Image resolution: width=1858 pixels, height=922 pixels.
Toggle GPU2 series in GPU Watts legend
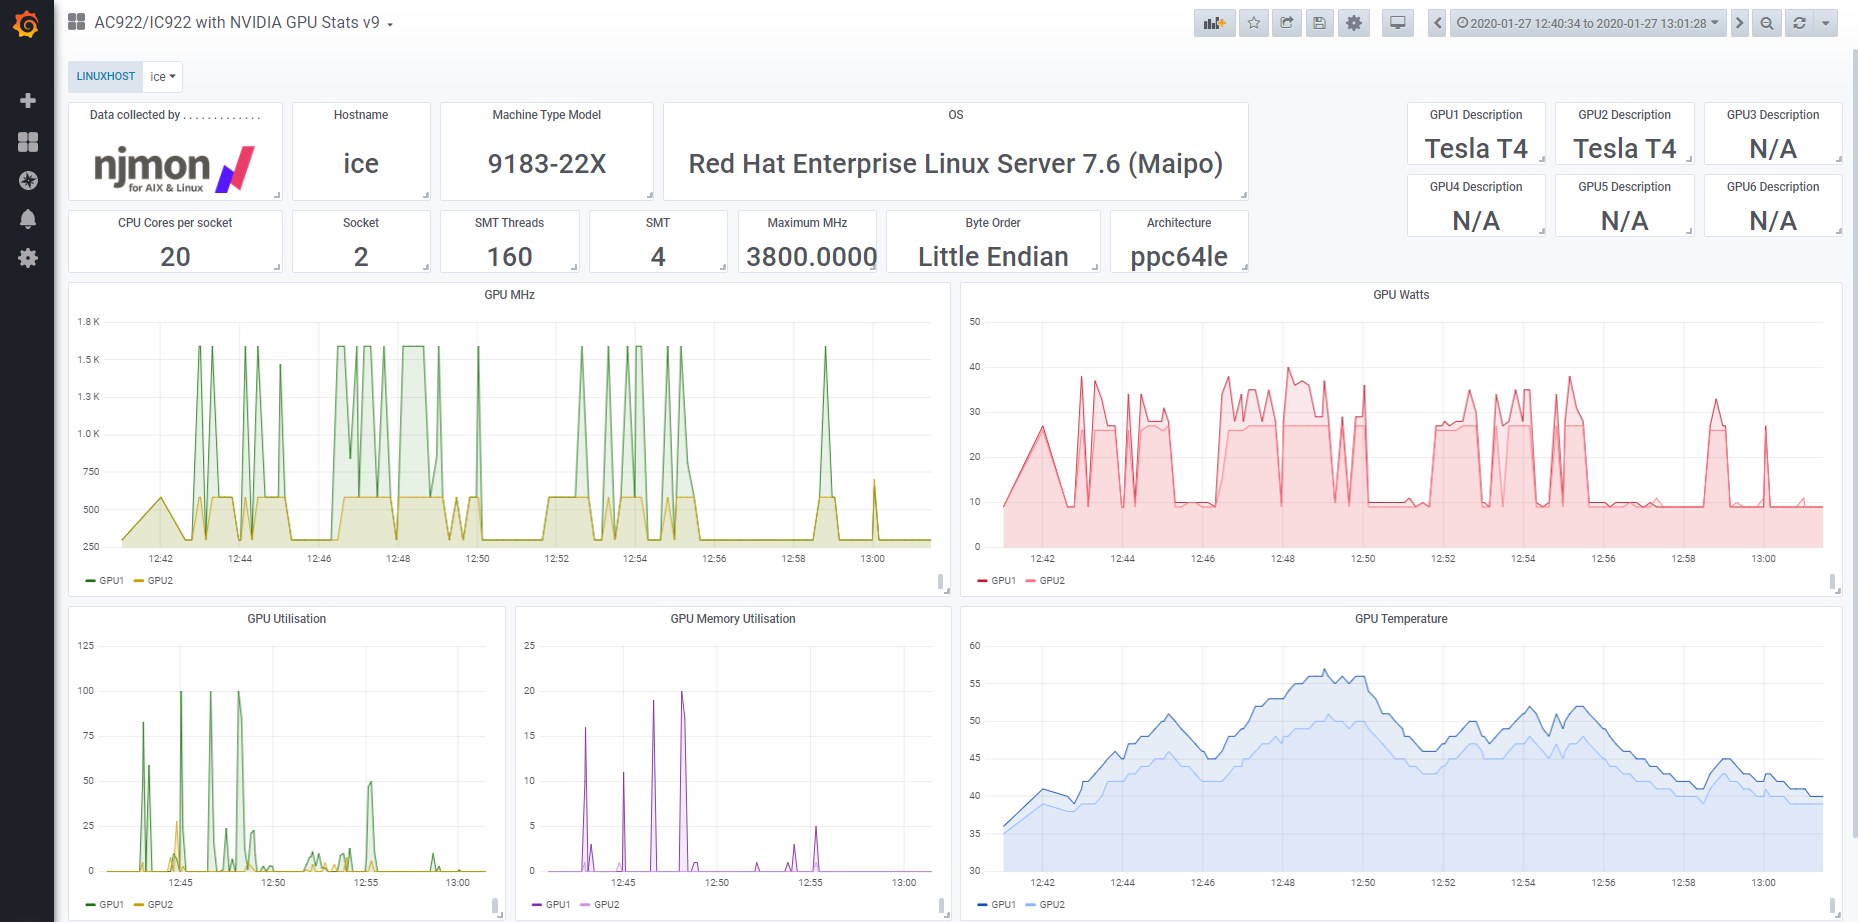[1051, 581]
